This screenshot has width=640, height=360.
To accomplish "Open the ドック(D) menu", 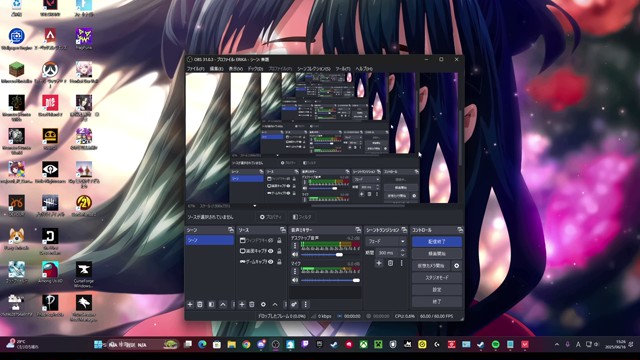I will [255, 69].
